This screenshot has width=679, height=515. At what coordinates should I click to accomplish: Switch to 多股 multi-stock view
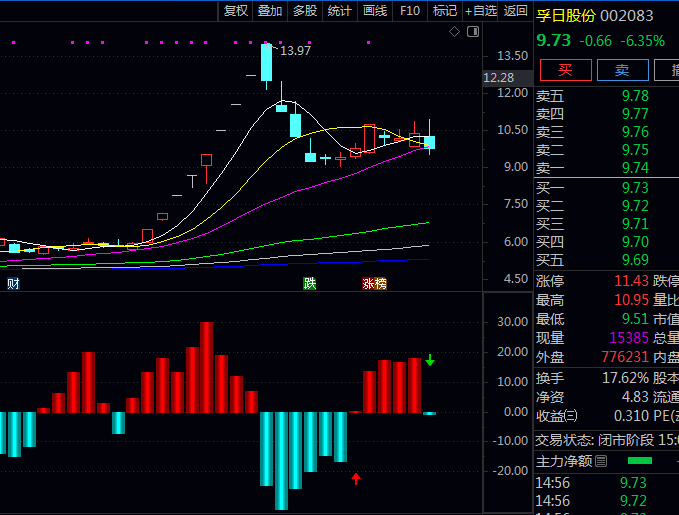(x=305, y=11)
